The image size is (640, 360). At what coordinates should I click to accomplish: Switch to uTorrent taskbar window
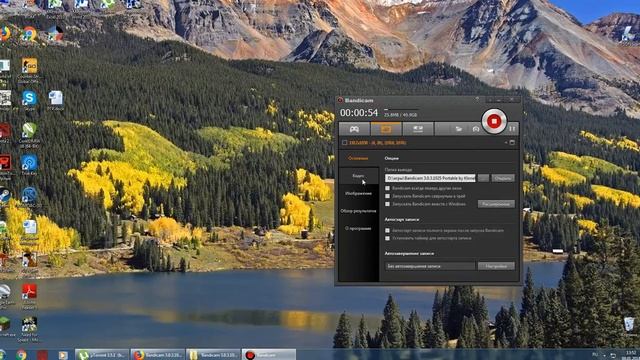(x=102, y=355)
